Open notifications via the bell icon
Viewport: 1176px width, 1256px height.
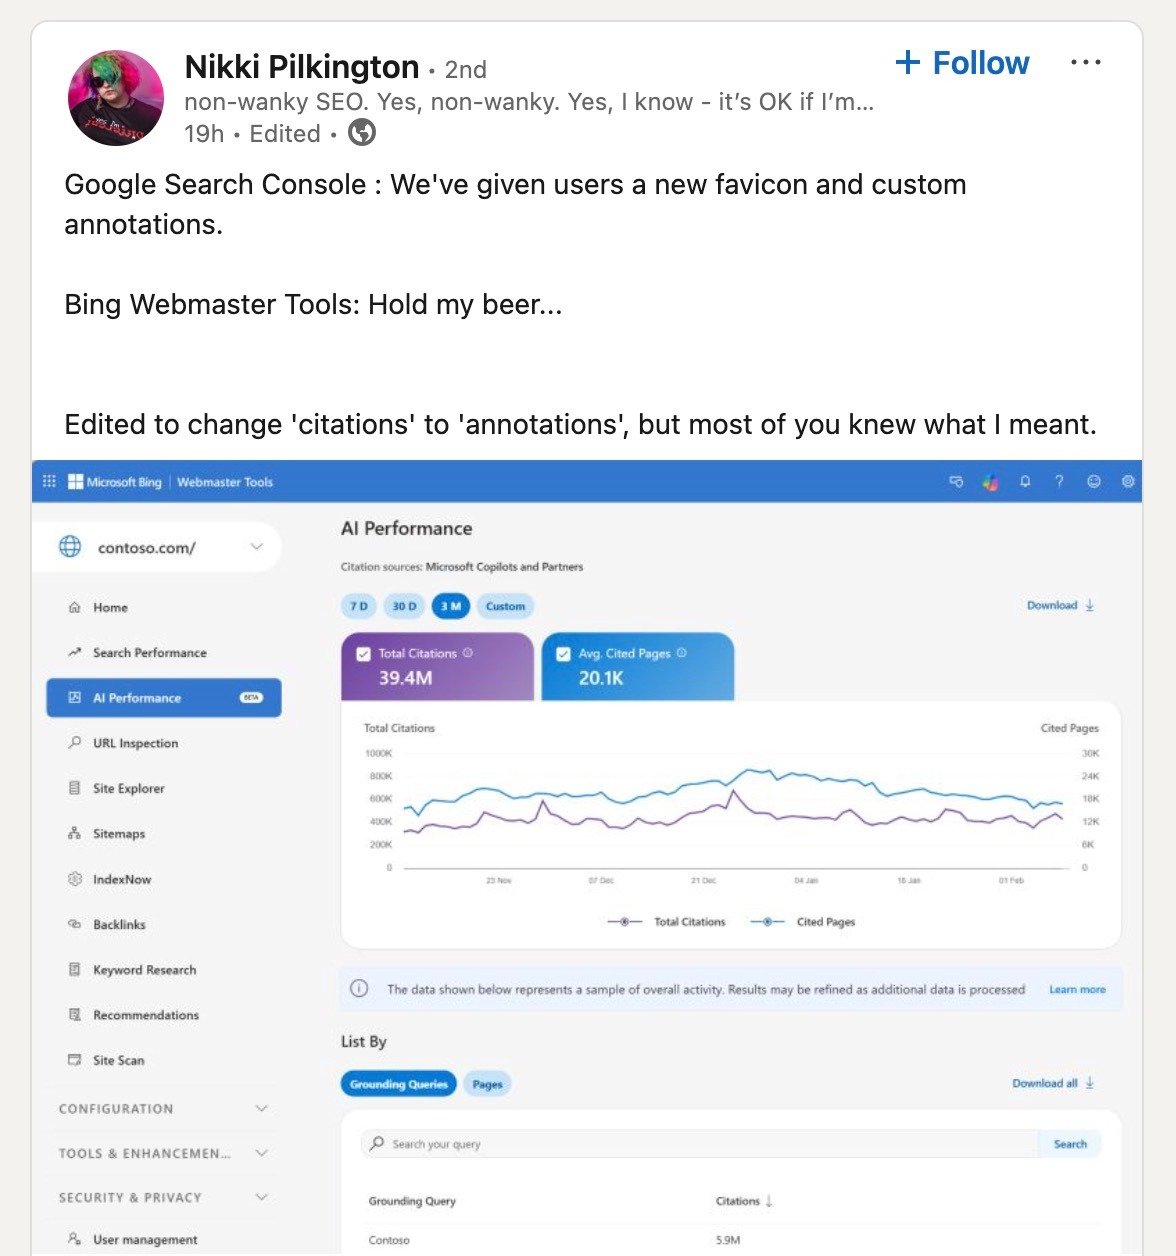click(1024, 482)
